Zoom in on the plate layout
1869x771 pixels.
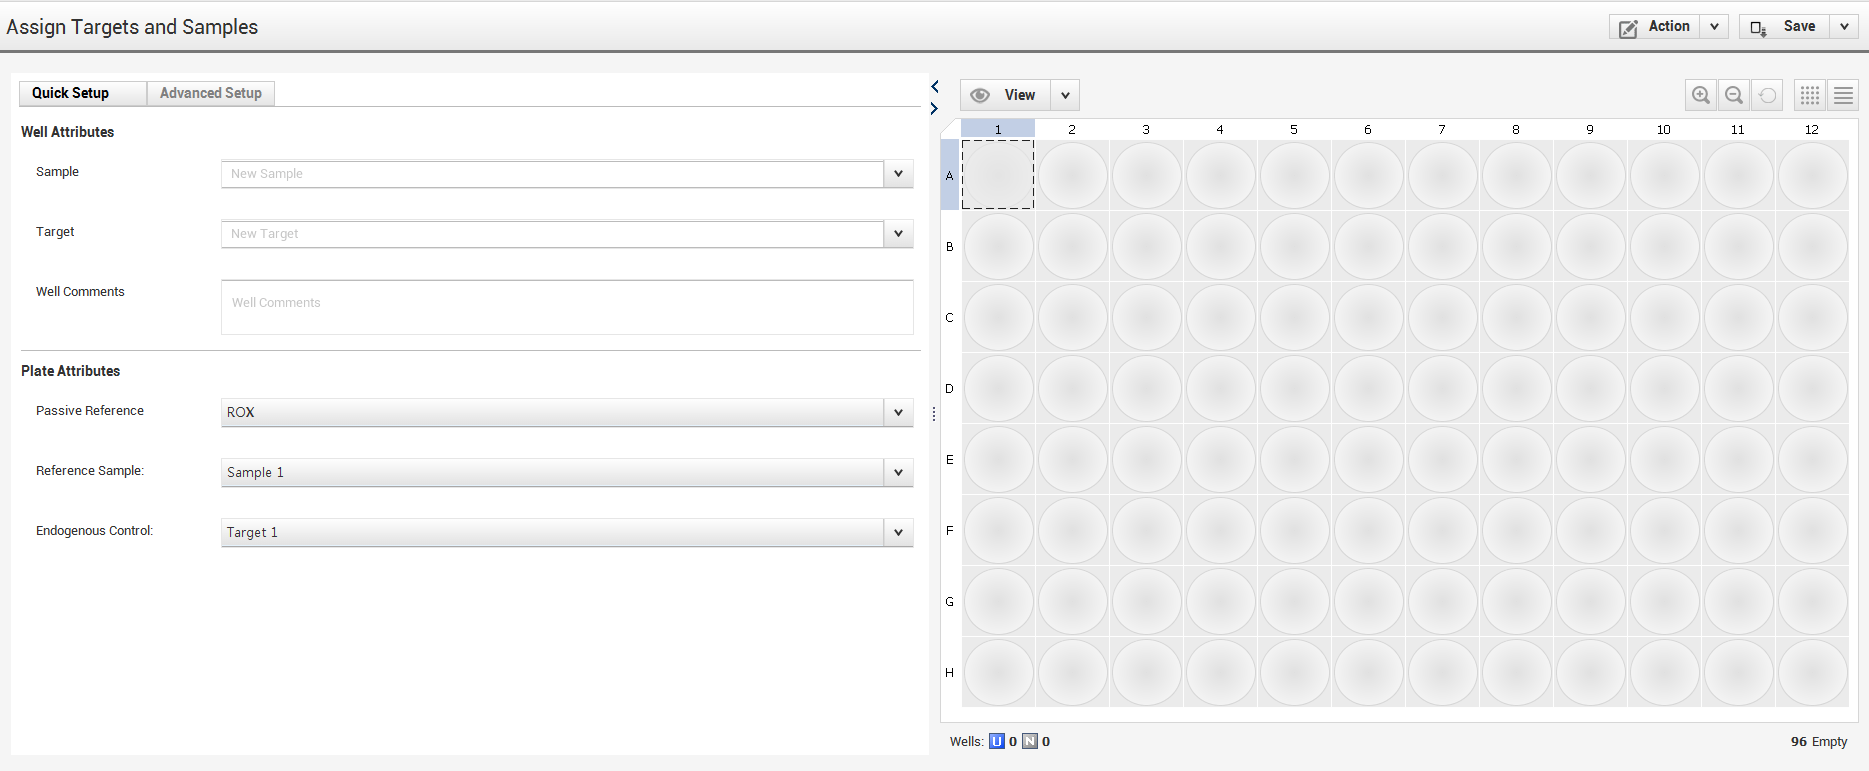pyautogui.click(x=1700, y=95)
